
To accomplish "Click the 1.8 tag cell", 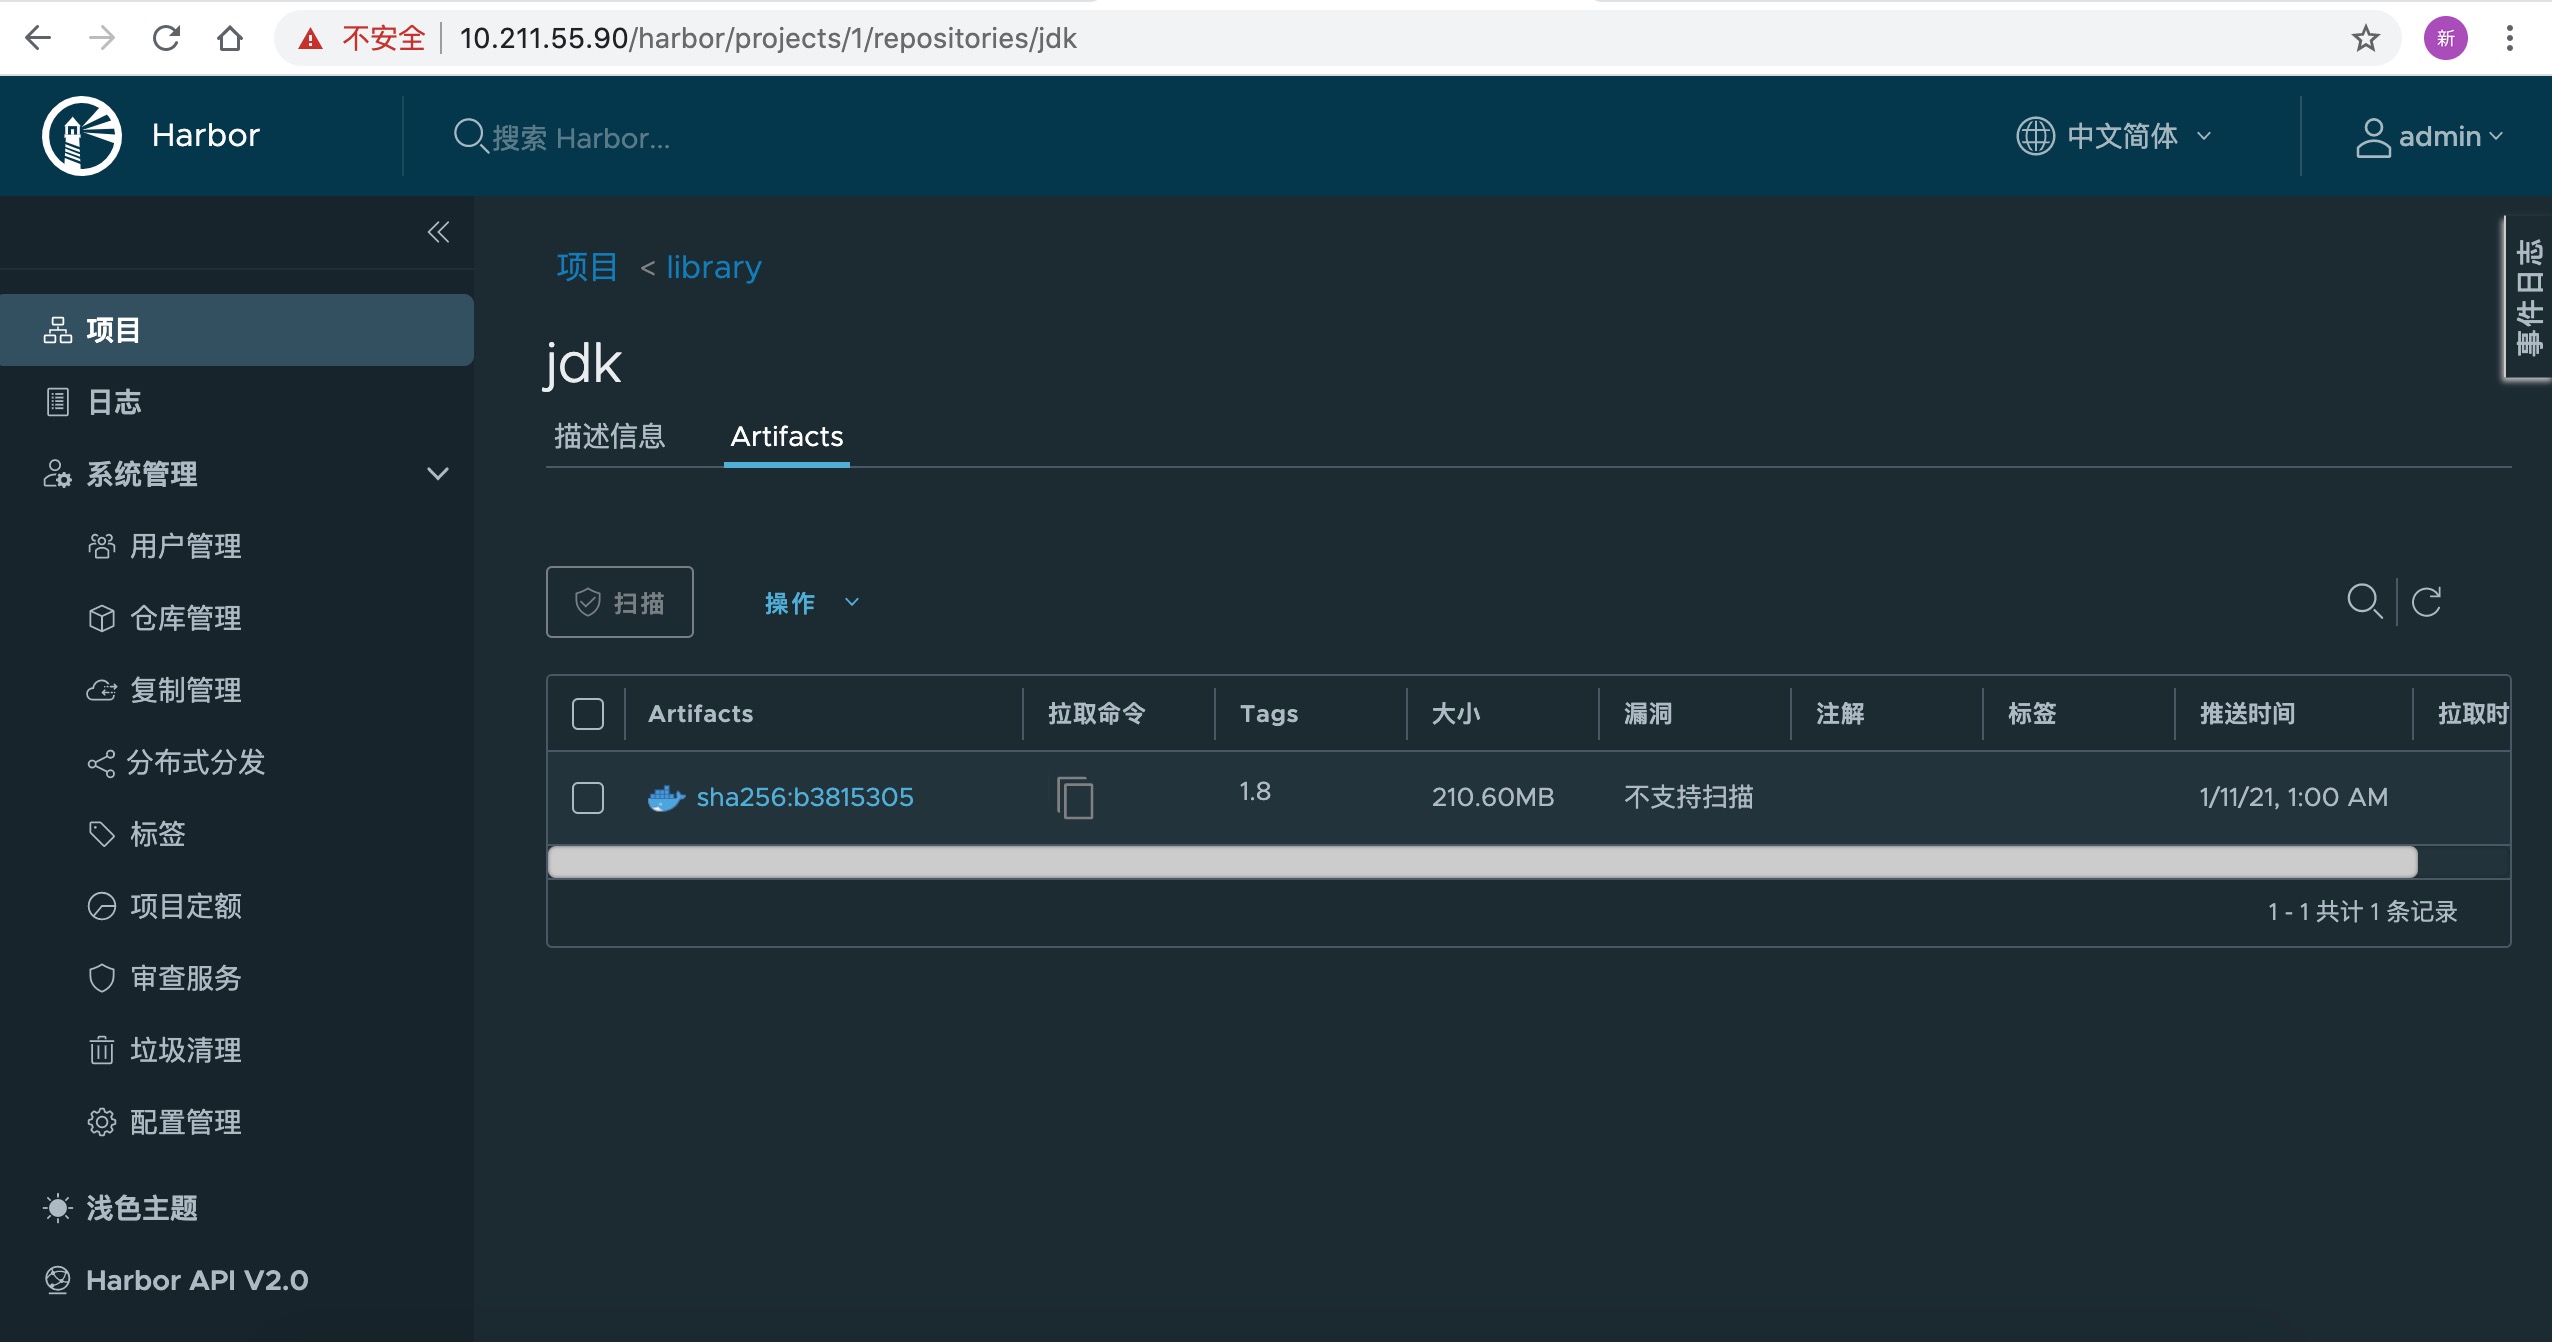I will [1255, 791].
